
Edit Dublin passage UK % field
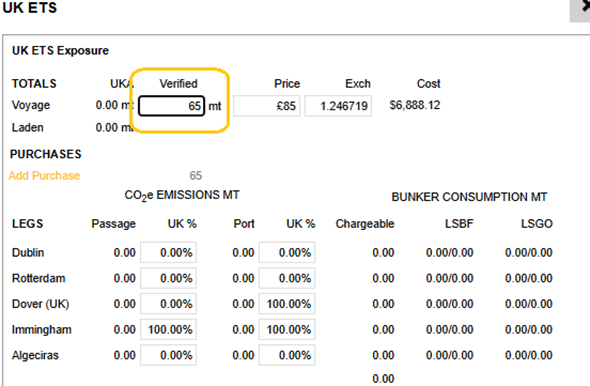pyautogui.click(x=169, y=252)
